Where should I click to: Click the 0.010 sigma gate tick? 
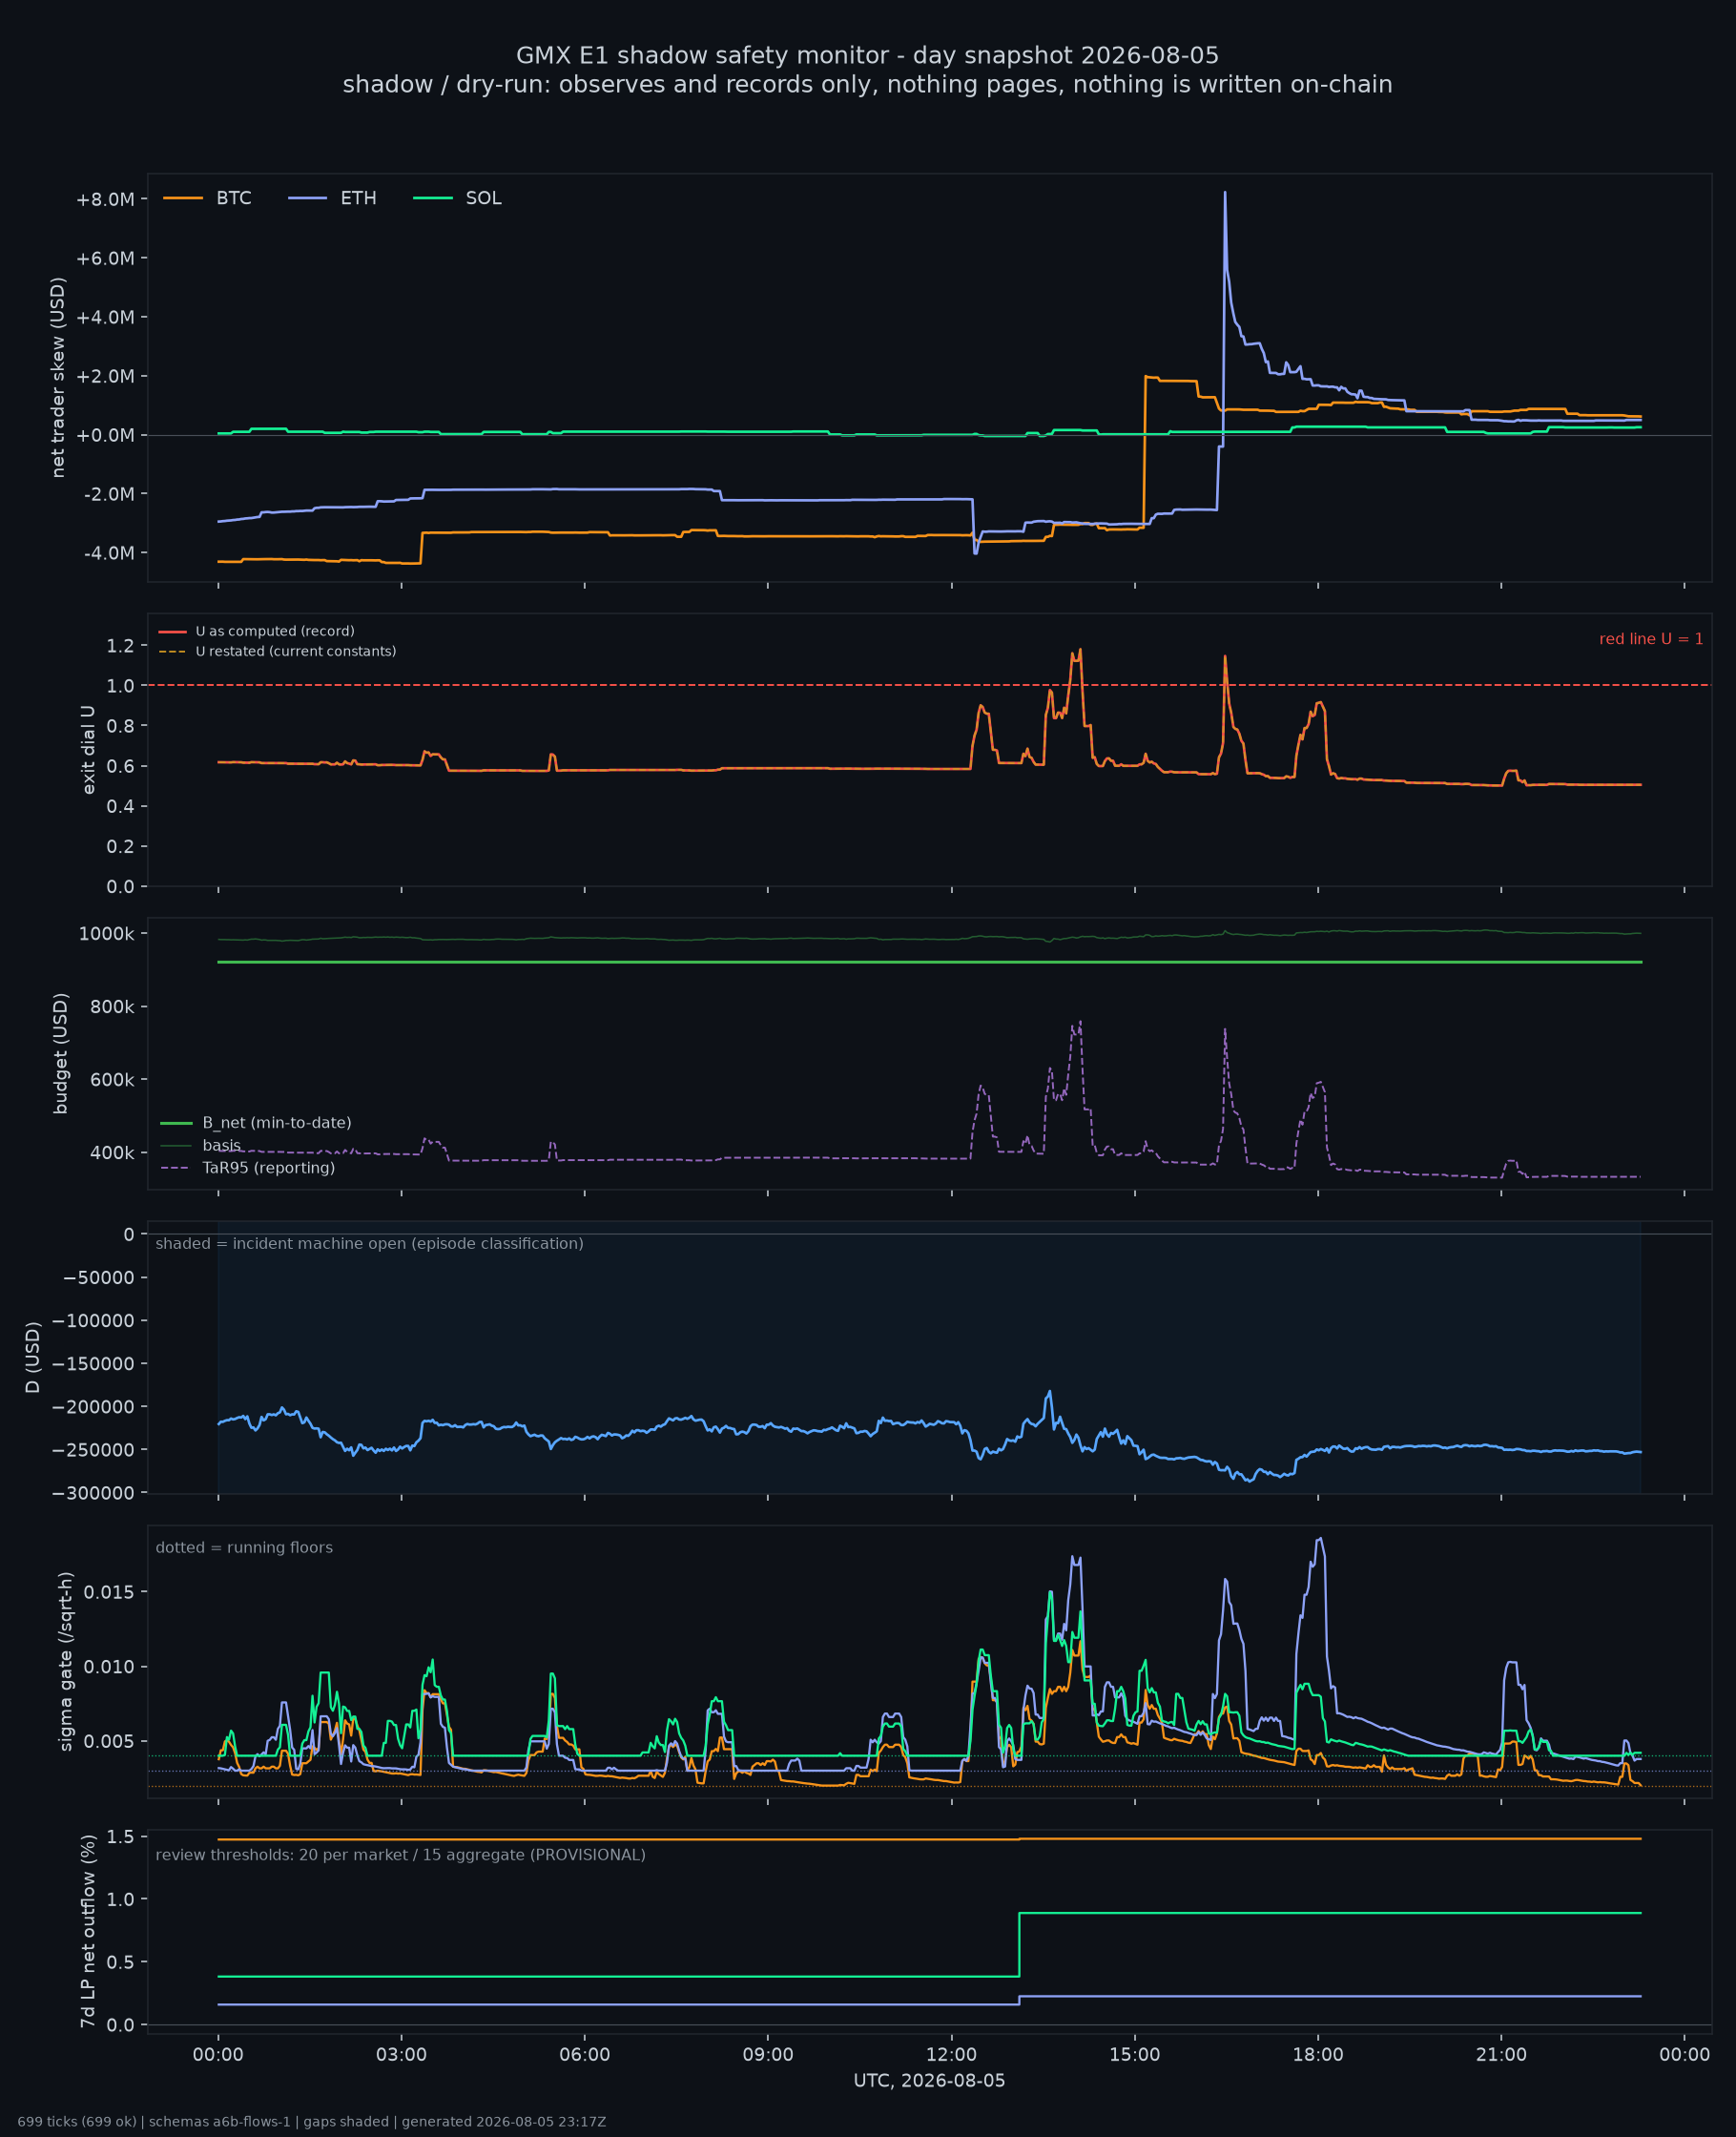pos(107,1666)
